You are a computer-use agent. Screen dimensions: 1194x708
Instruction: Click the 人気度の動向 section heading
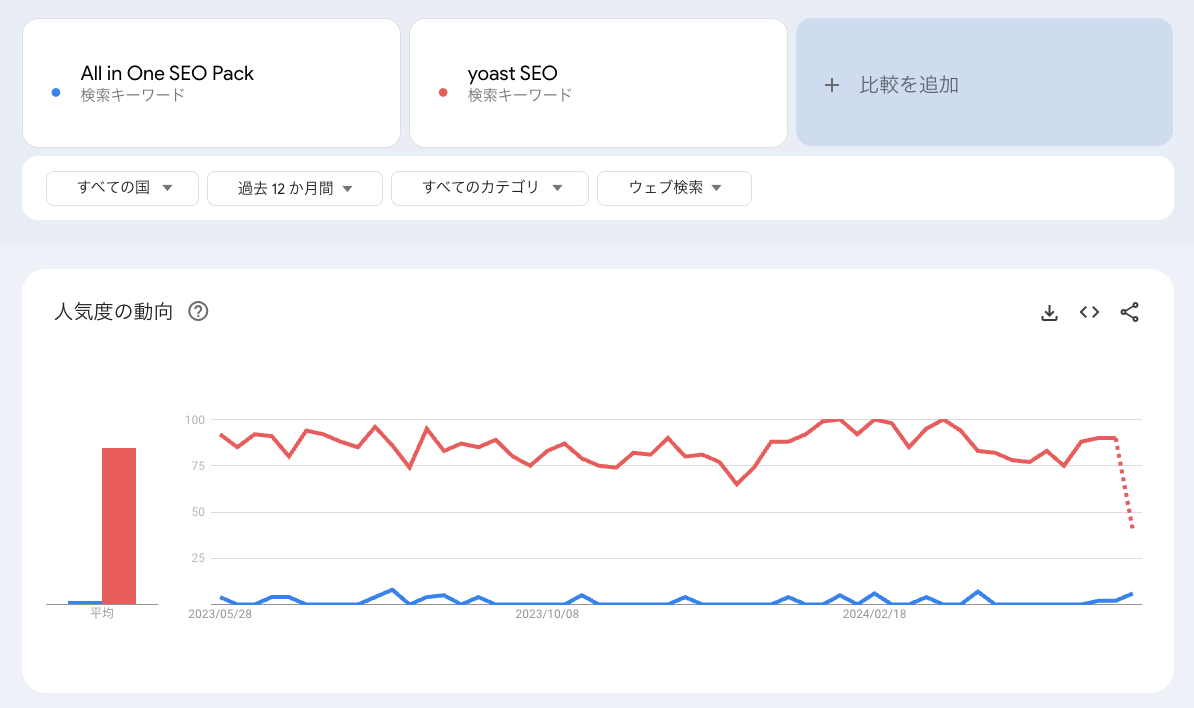pos(113,312)
